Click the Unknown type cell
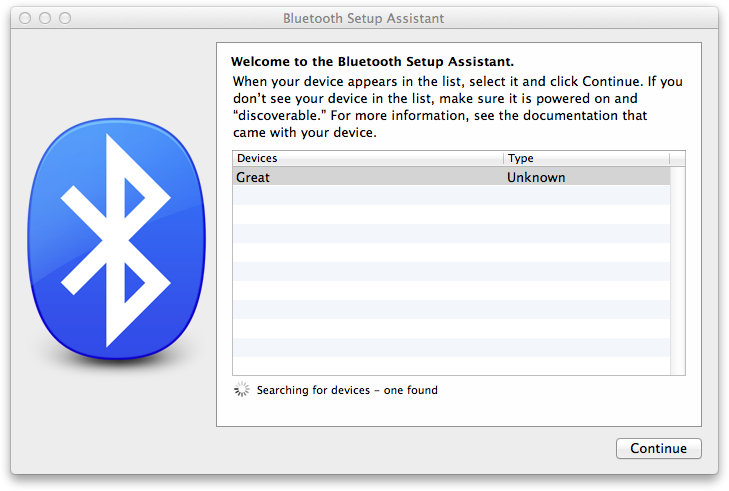This screenshot has height=491, width=729. click(536, 177)
